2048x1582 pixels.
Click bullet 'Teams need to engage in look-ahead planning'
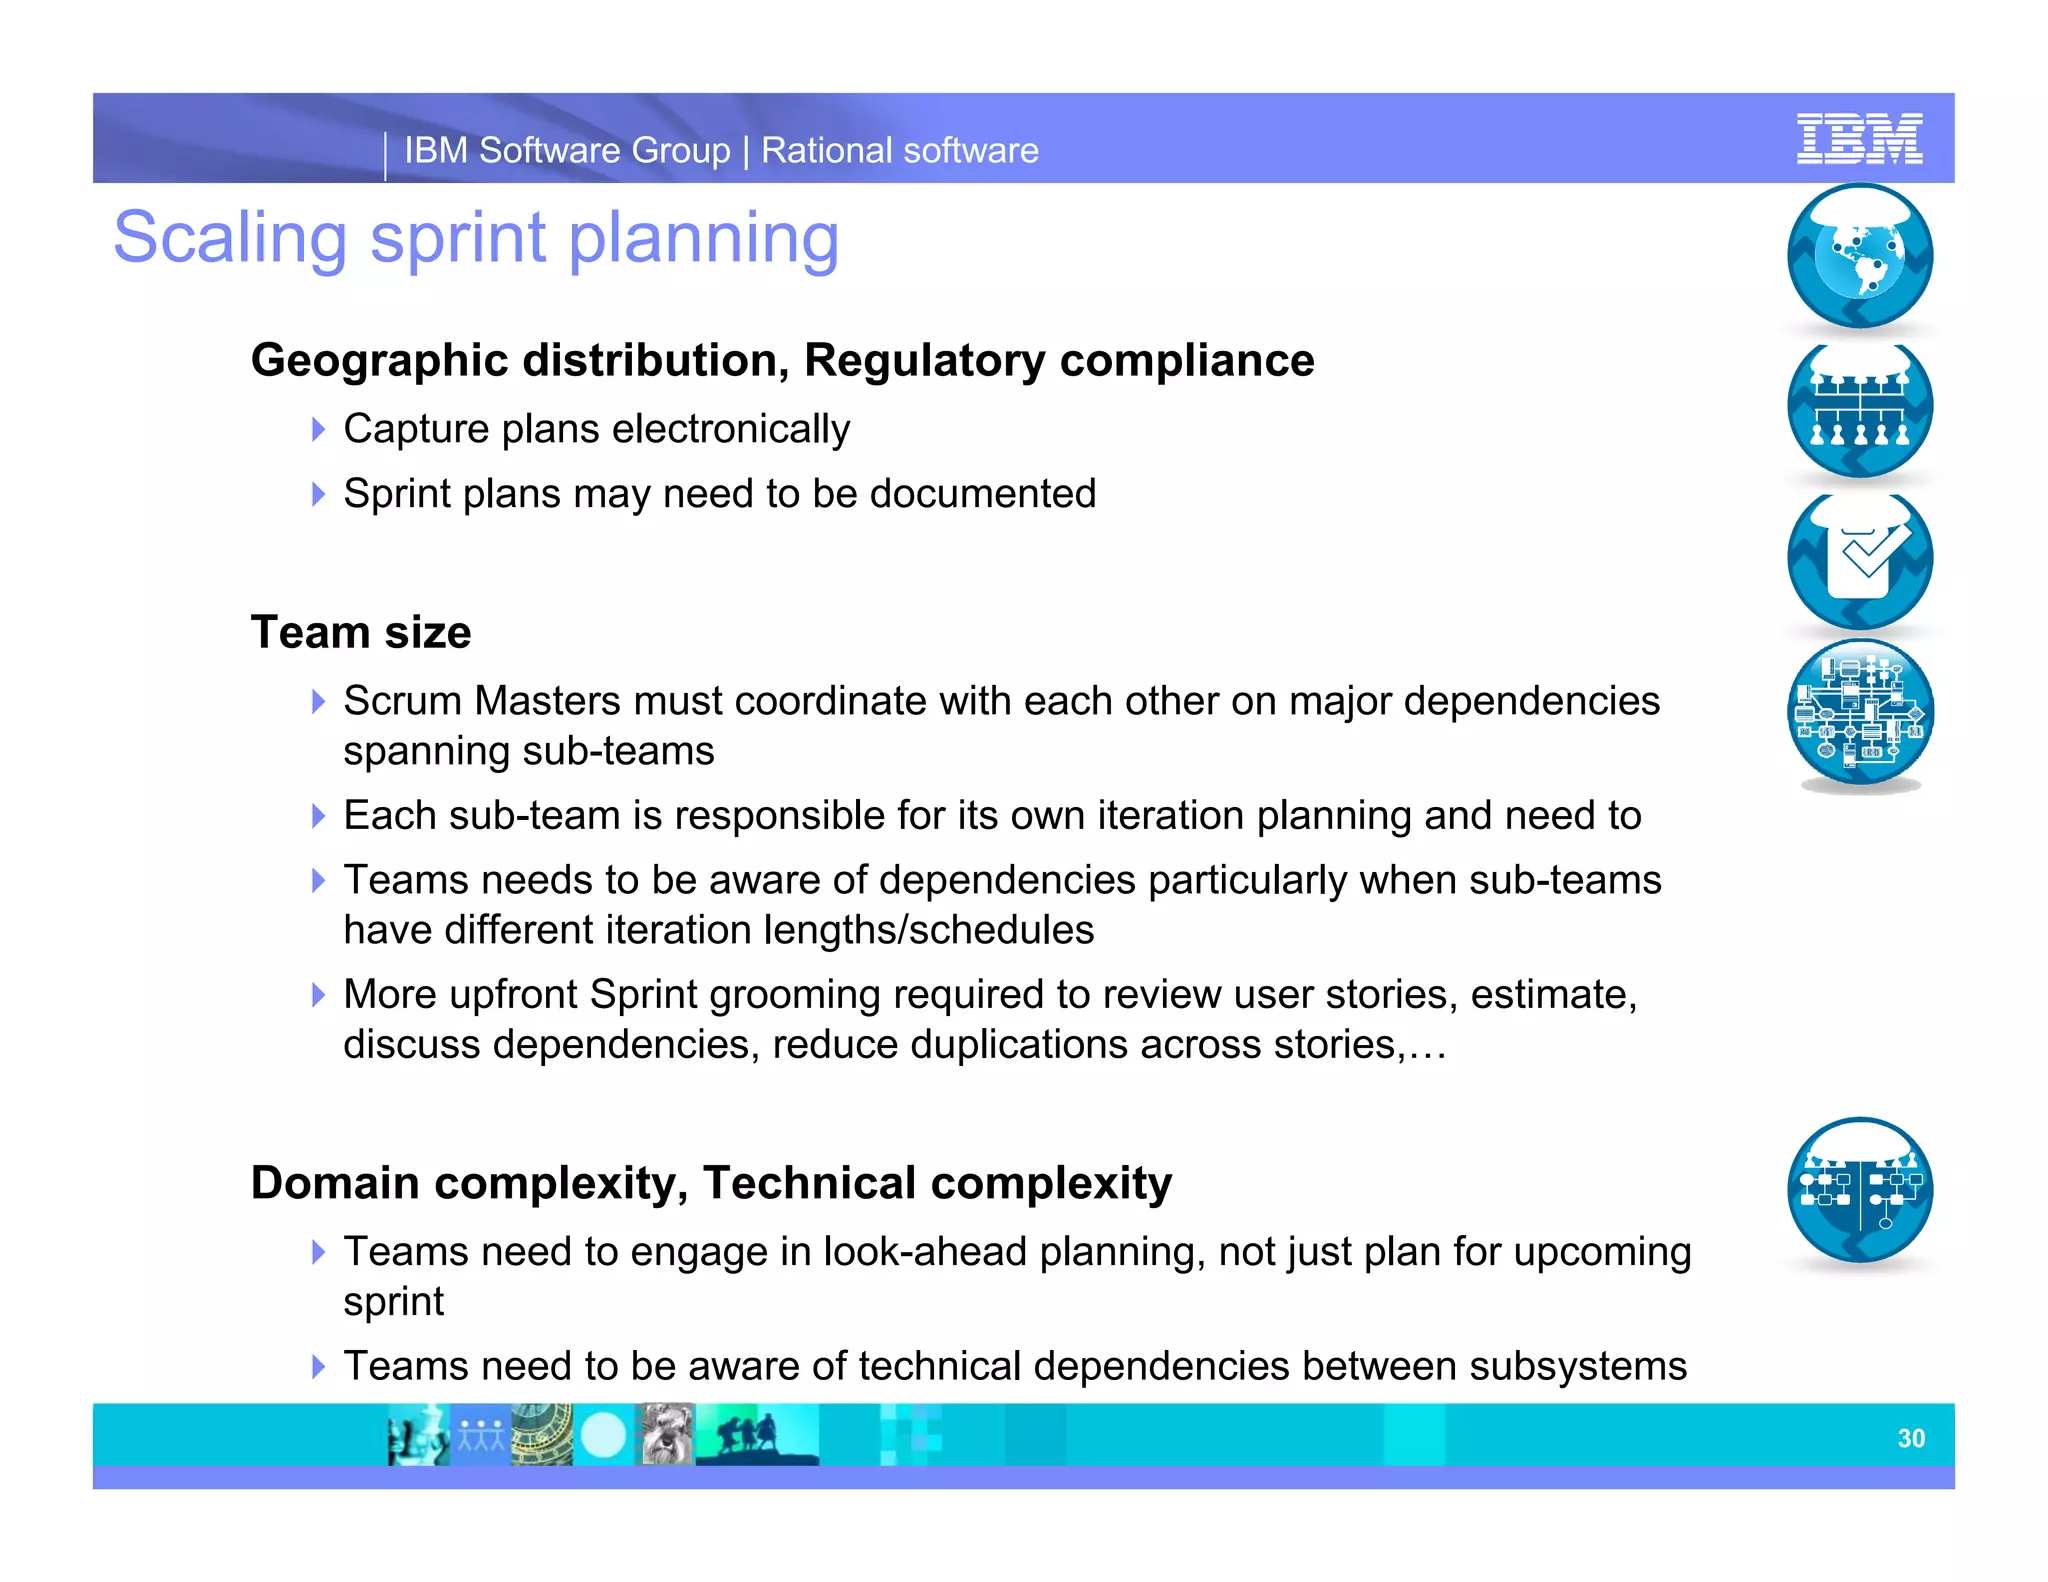coord(1017,1276)
